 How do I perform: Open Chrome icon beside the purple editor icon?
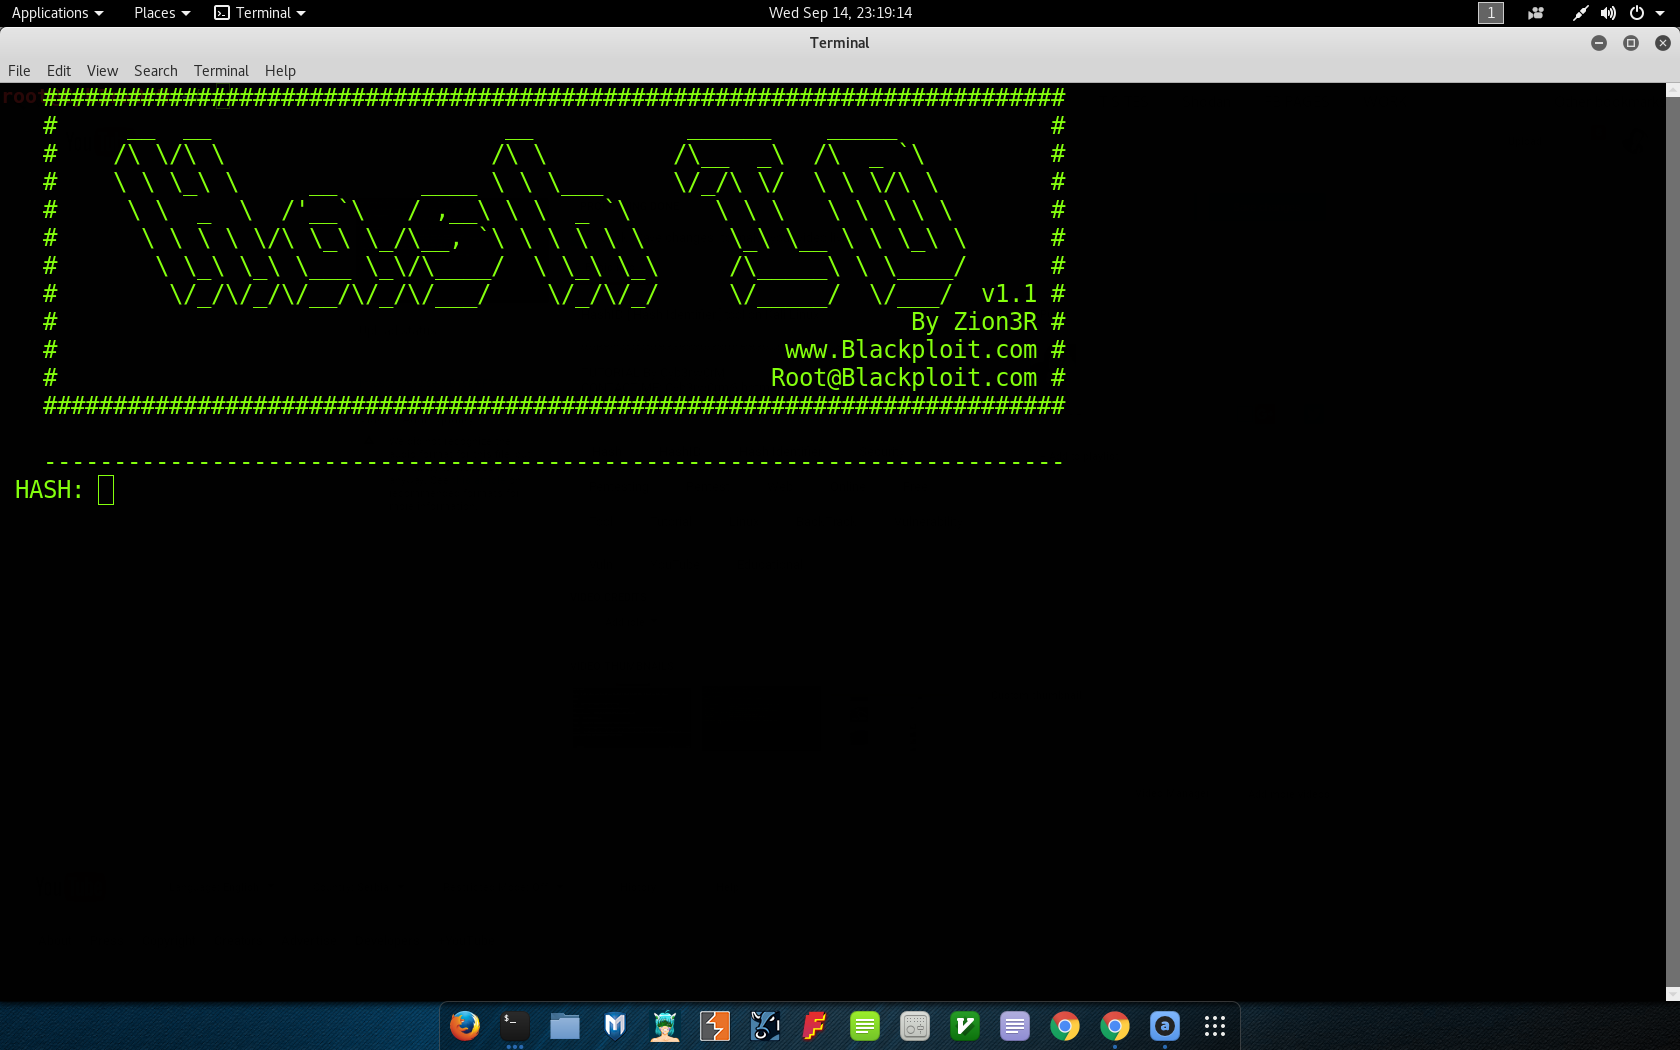coord(1065,1026)
